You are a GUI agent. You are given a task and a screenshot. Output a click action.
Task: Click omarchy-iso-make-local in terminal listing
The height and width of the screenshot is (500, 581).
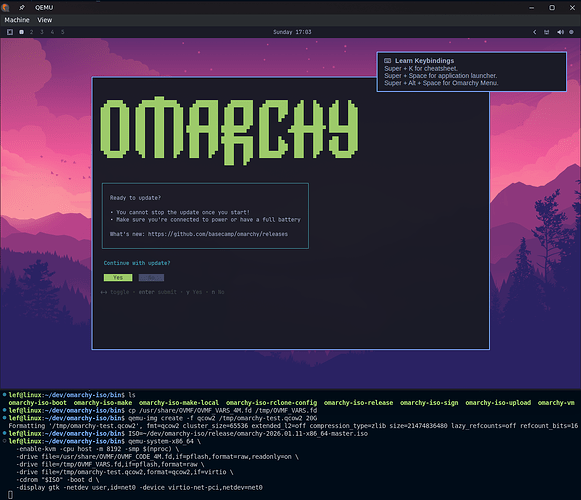[179, 403]
